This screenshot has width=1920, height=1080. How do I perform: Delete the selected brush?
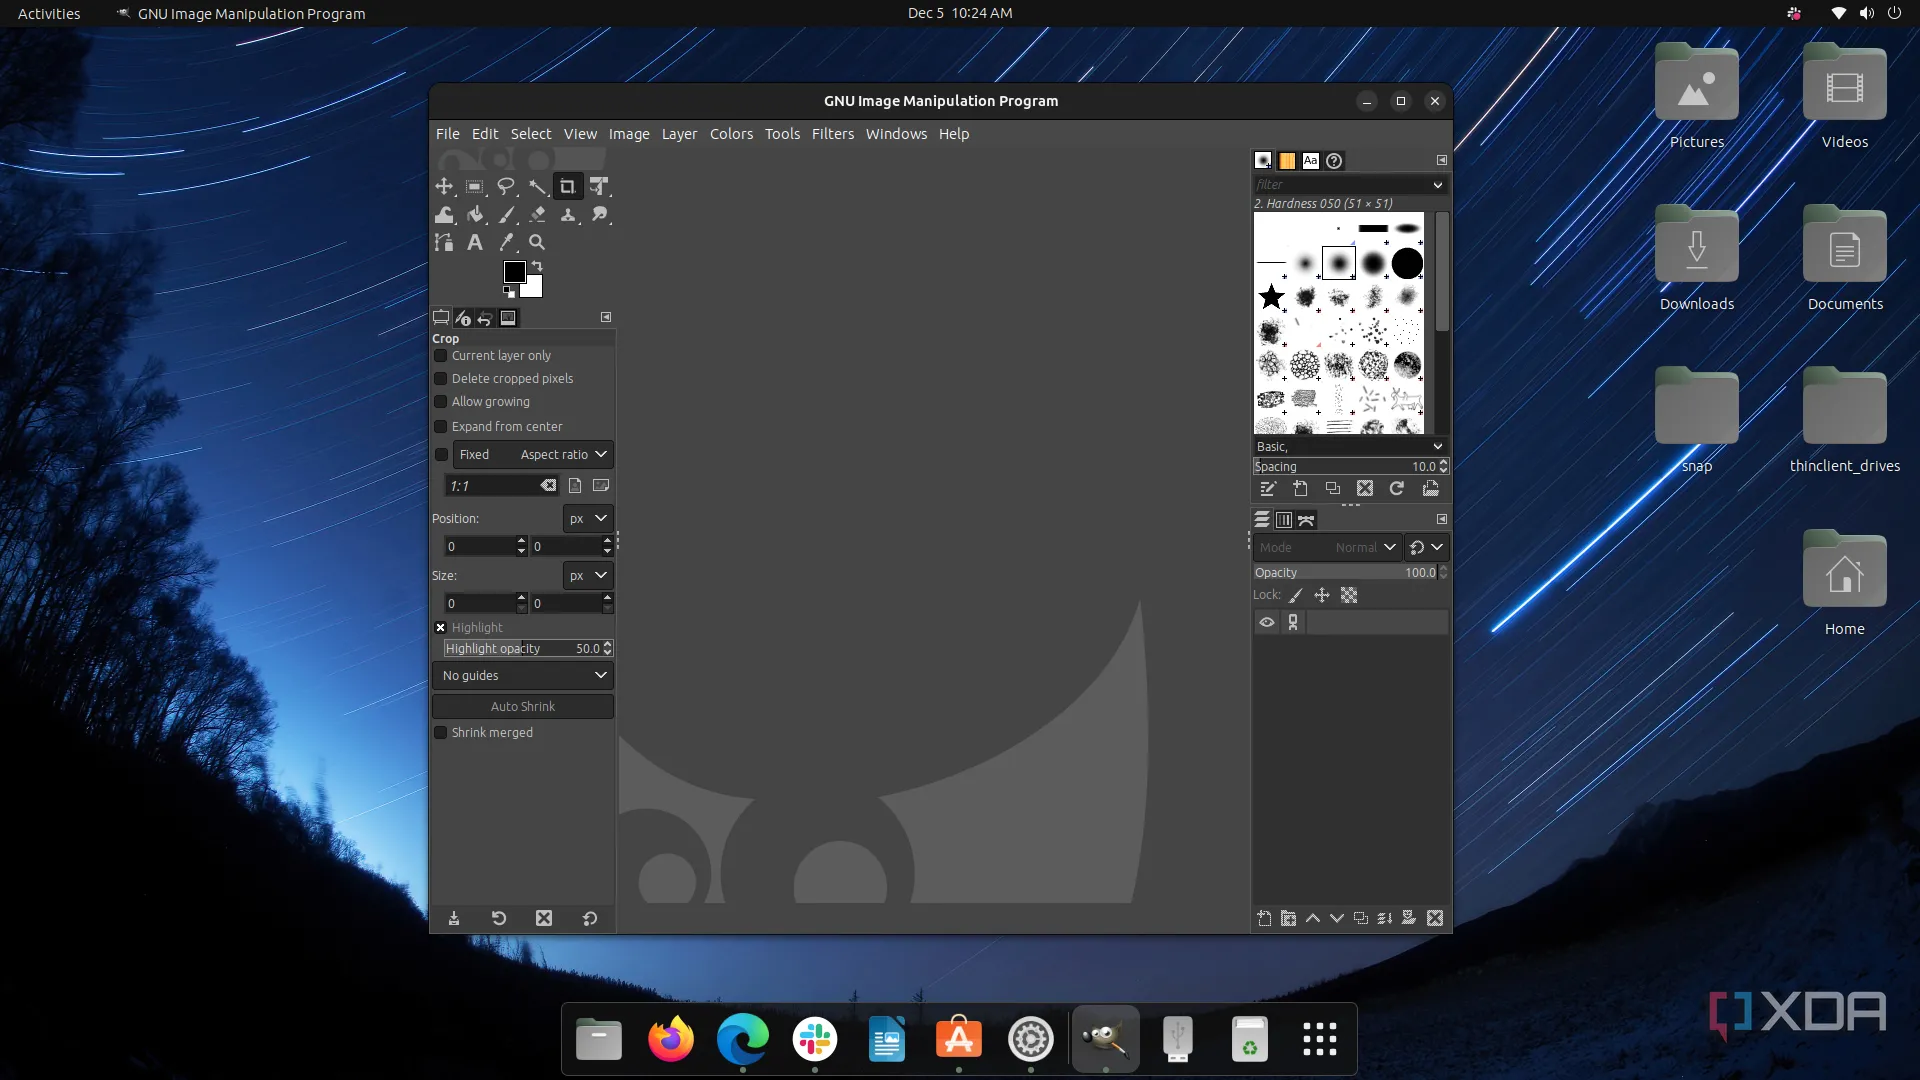click(1365, 489)
